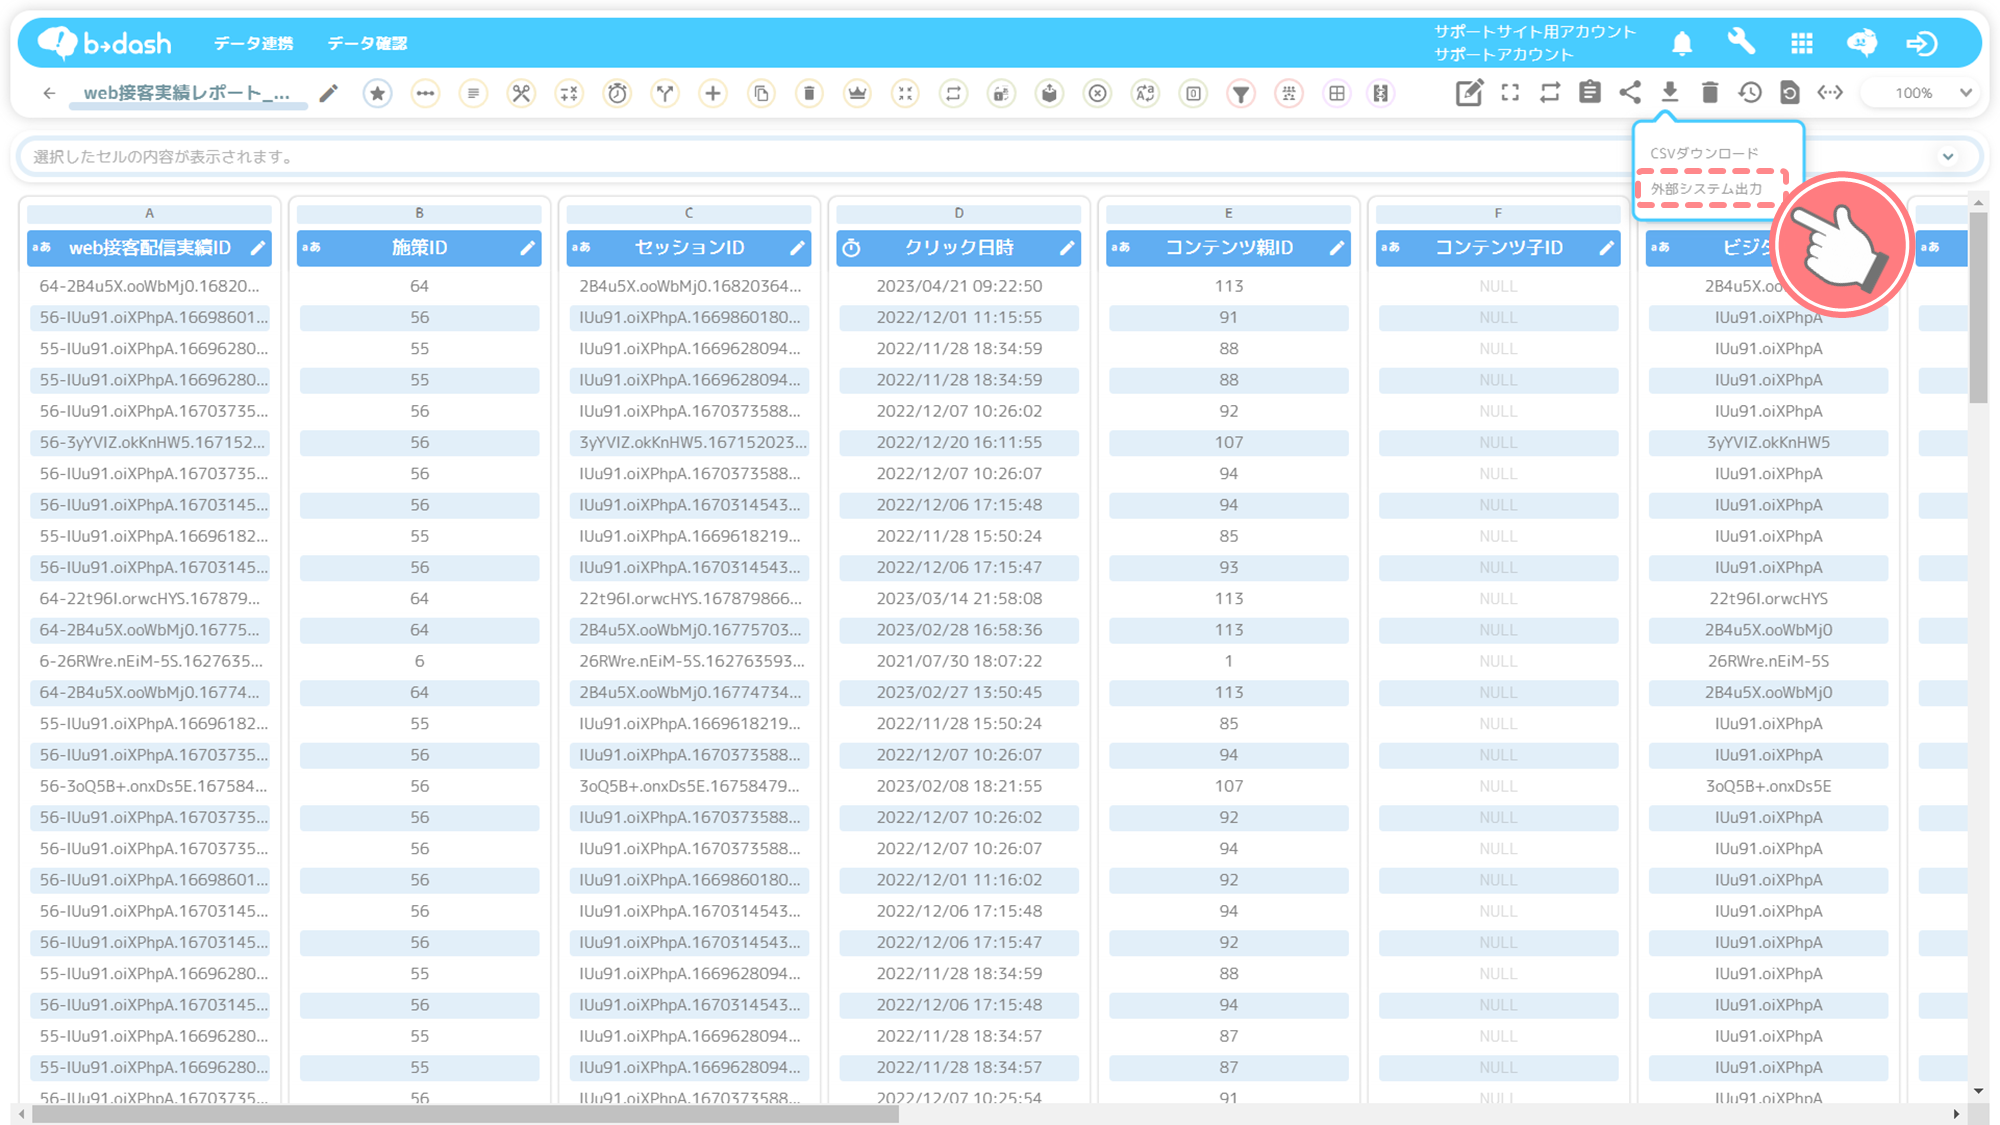Click the star favorite icon in the toolbar
The image size is (2000, 1125).
click(377, 93)
